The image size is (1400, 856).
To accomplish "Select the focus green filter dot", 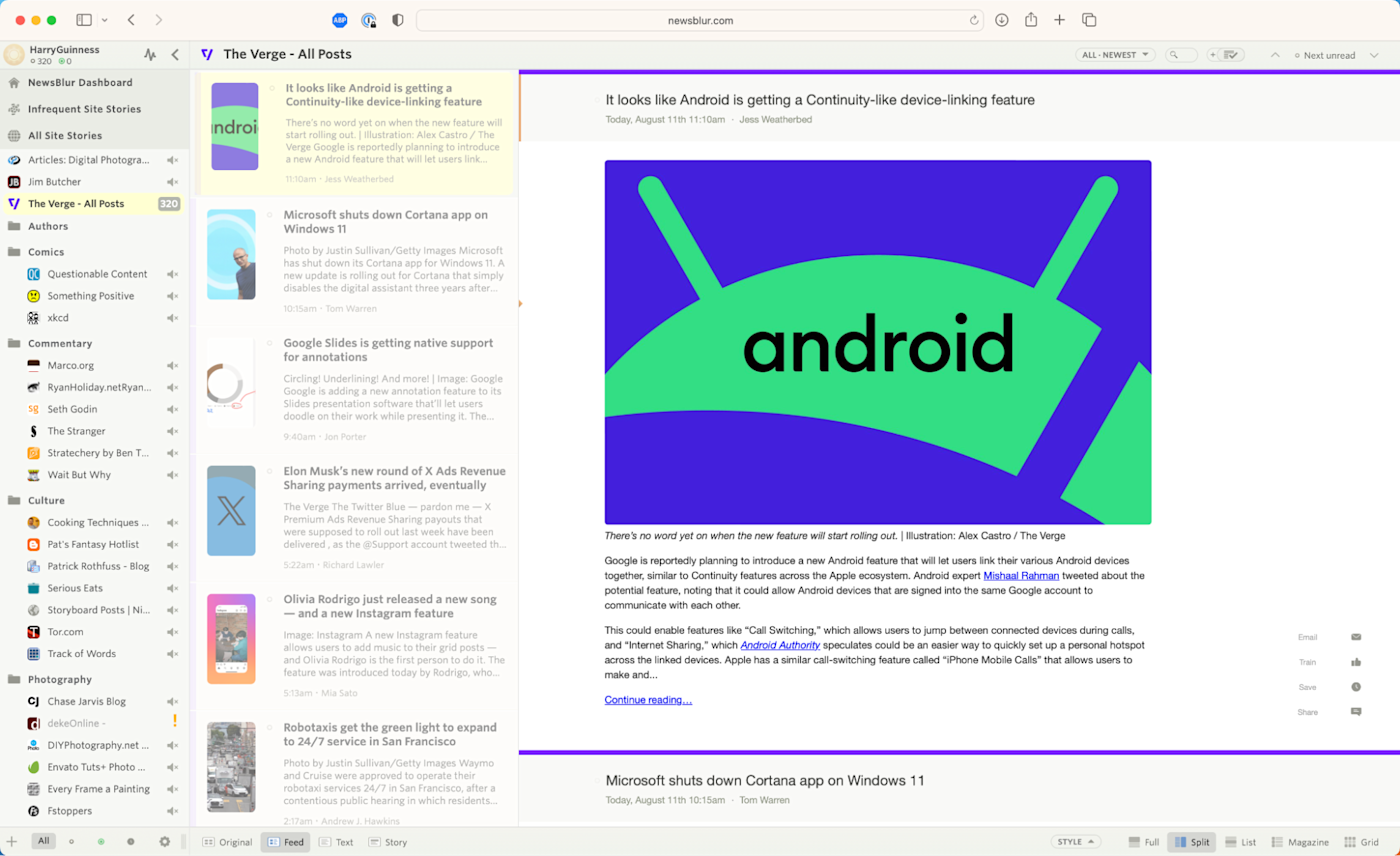I will (101, 842).
